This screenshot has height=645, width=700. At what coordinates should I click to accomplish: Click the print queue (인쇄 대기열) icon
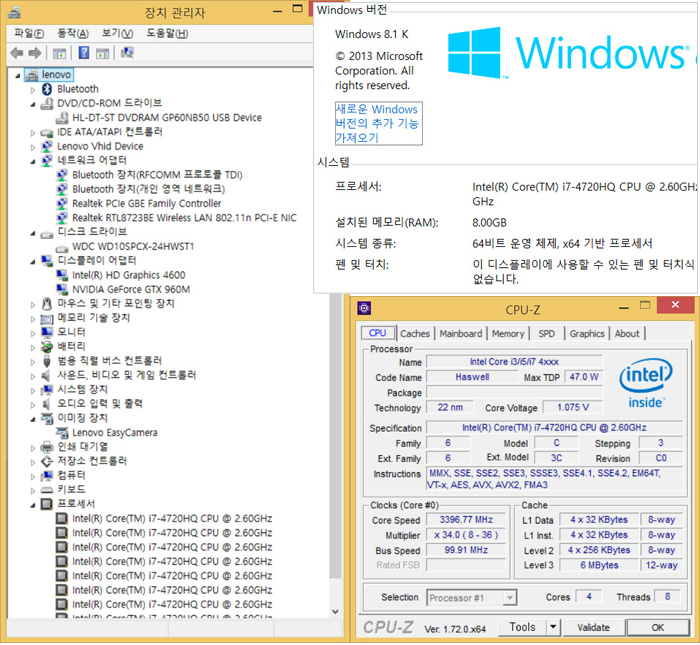tap(47, 447)
